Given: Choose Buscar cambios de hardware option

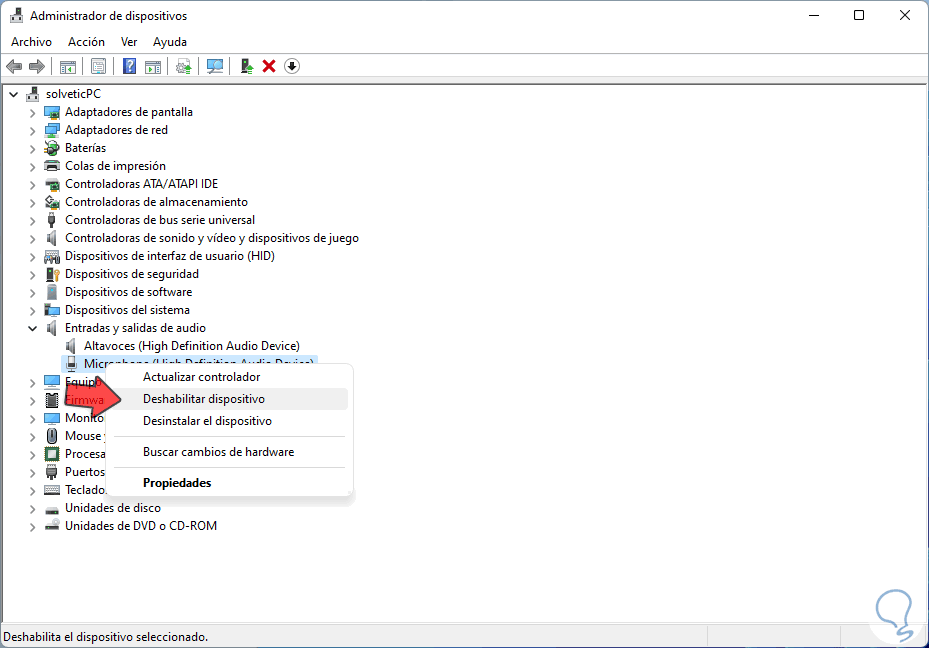Looking at the screenshot, I should pos(230,452).
